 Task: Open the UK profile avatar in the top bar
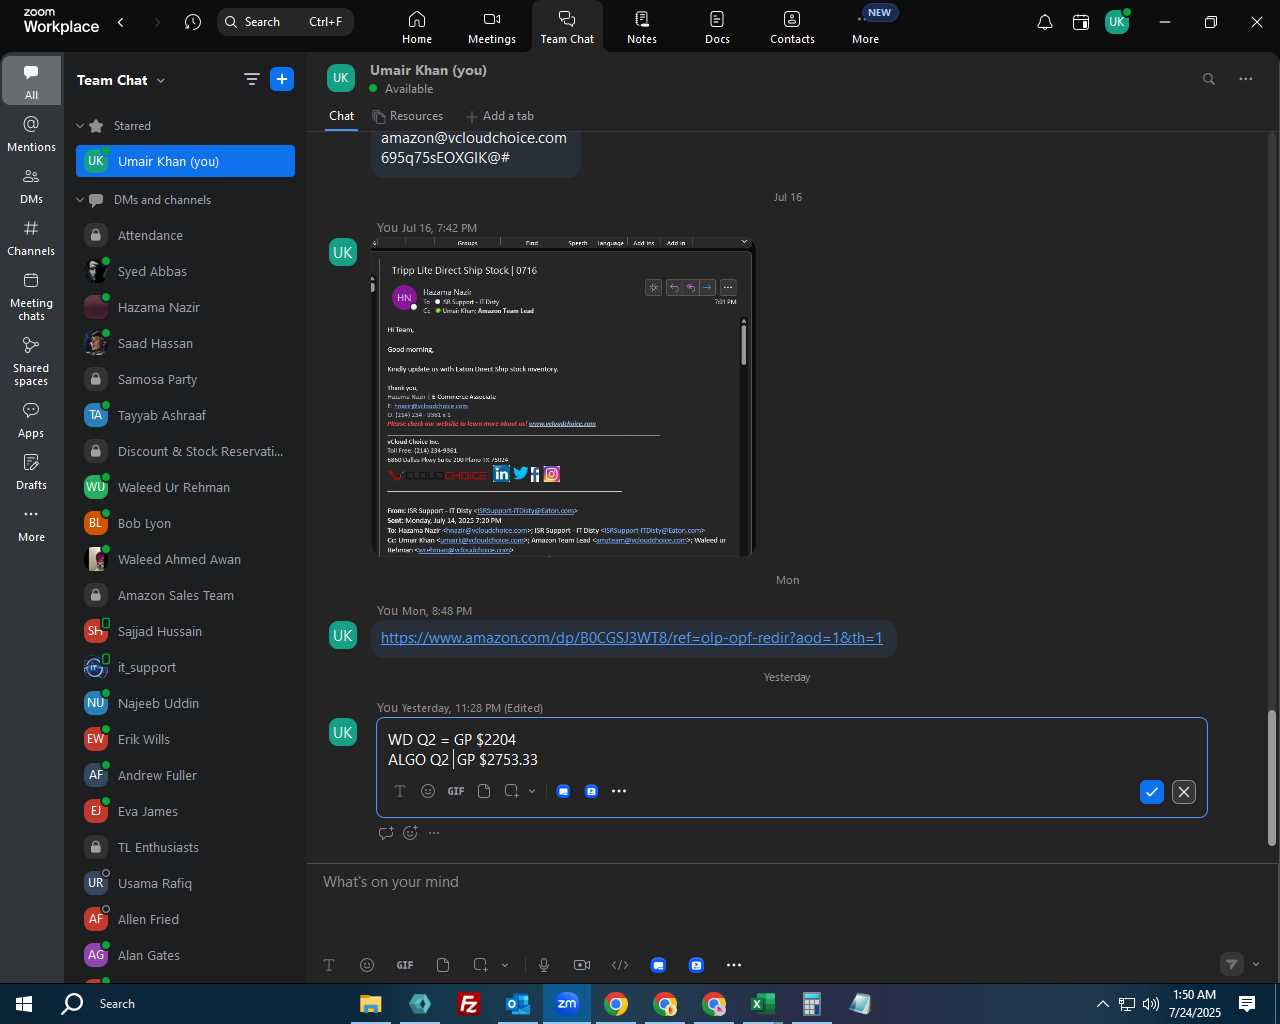(1117, 22)
